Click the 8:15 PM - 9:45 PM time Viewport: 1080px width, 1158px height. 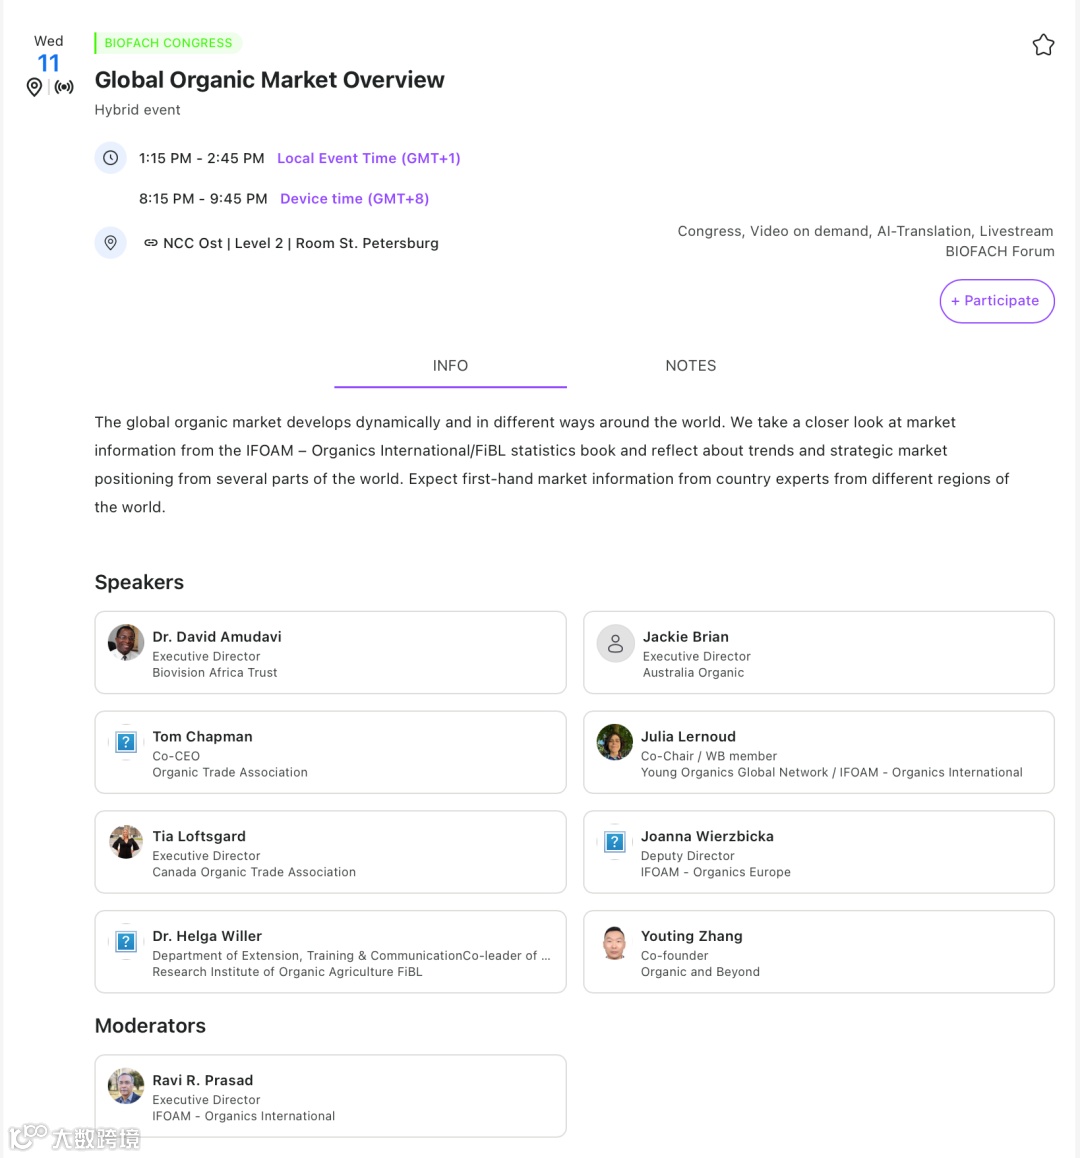203,199
